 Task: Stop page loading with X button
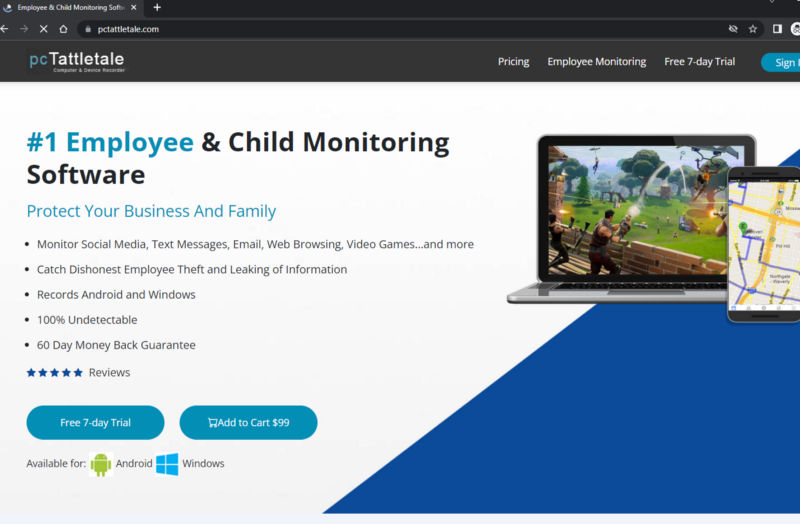pyautogui.click(x=44, y=29)
